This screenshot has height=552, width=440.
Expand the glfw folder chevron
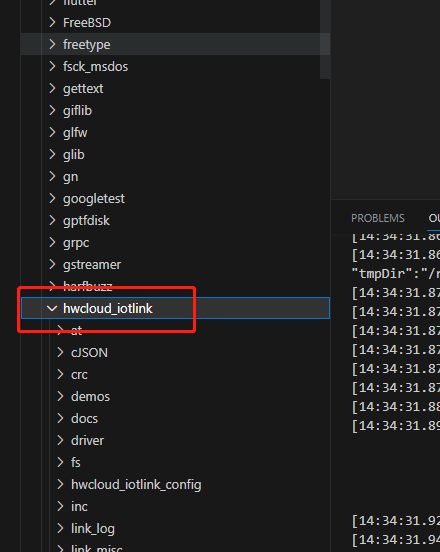click(x=52, y=132)
